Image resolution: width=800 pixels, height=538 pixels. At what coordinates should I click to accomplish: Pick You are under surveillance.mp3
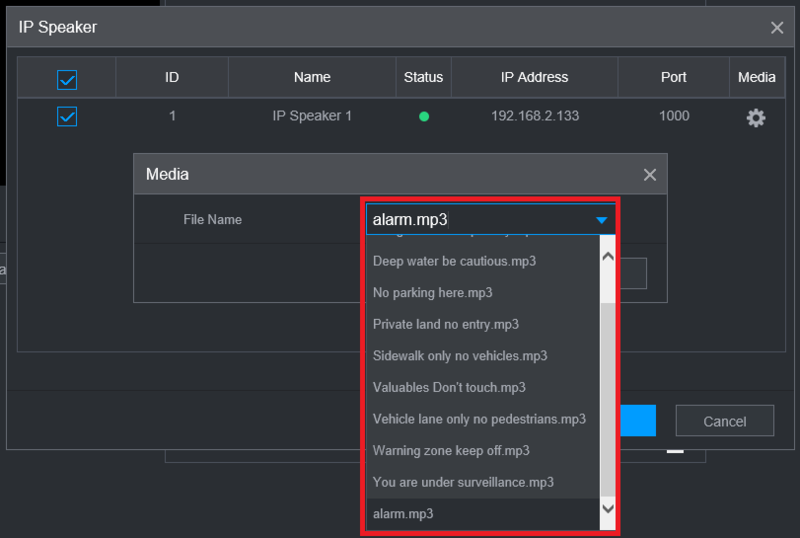(463, 482)
